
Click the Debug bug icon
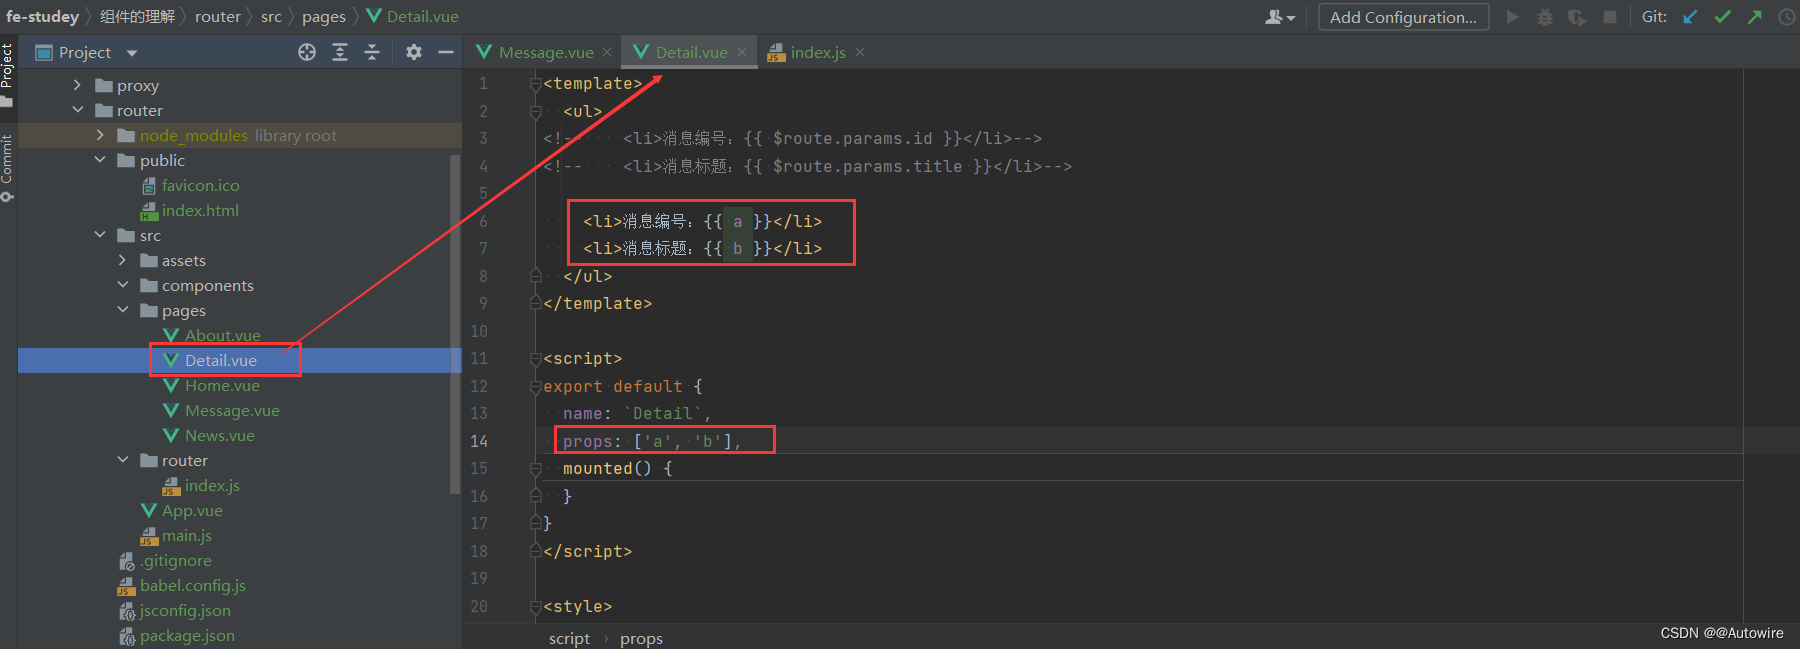click(1545, 17)
